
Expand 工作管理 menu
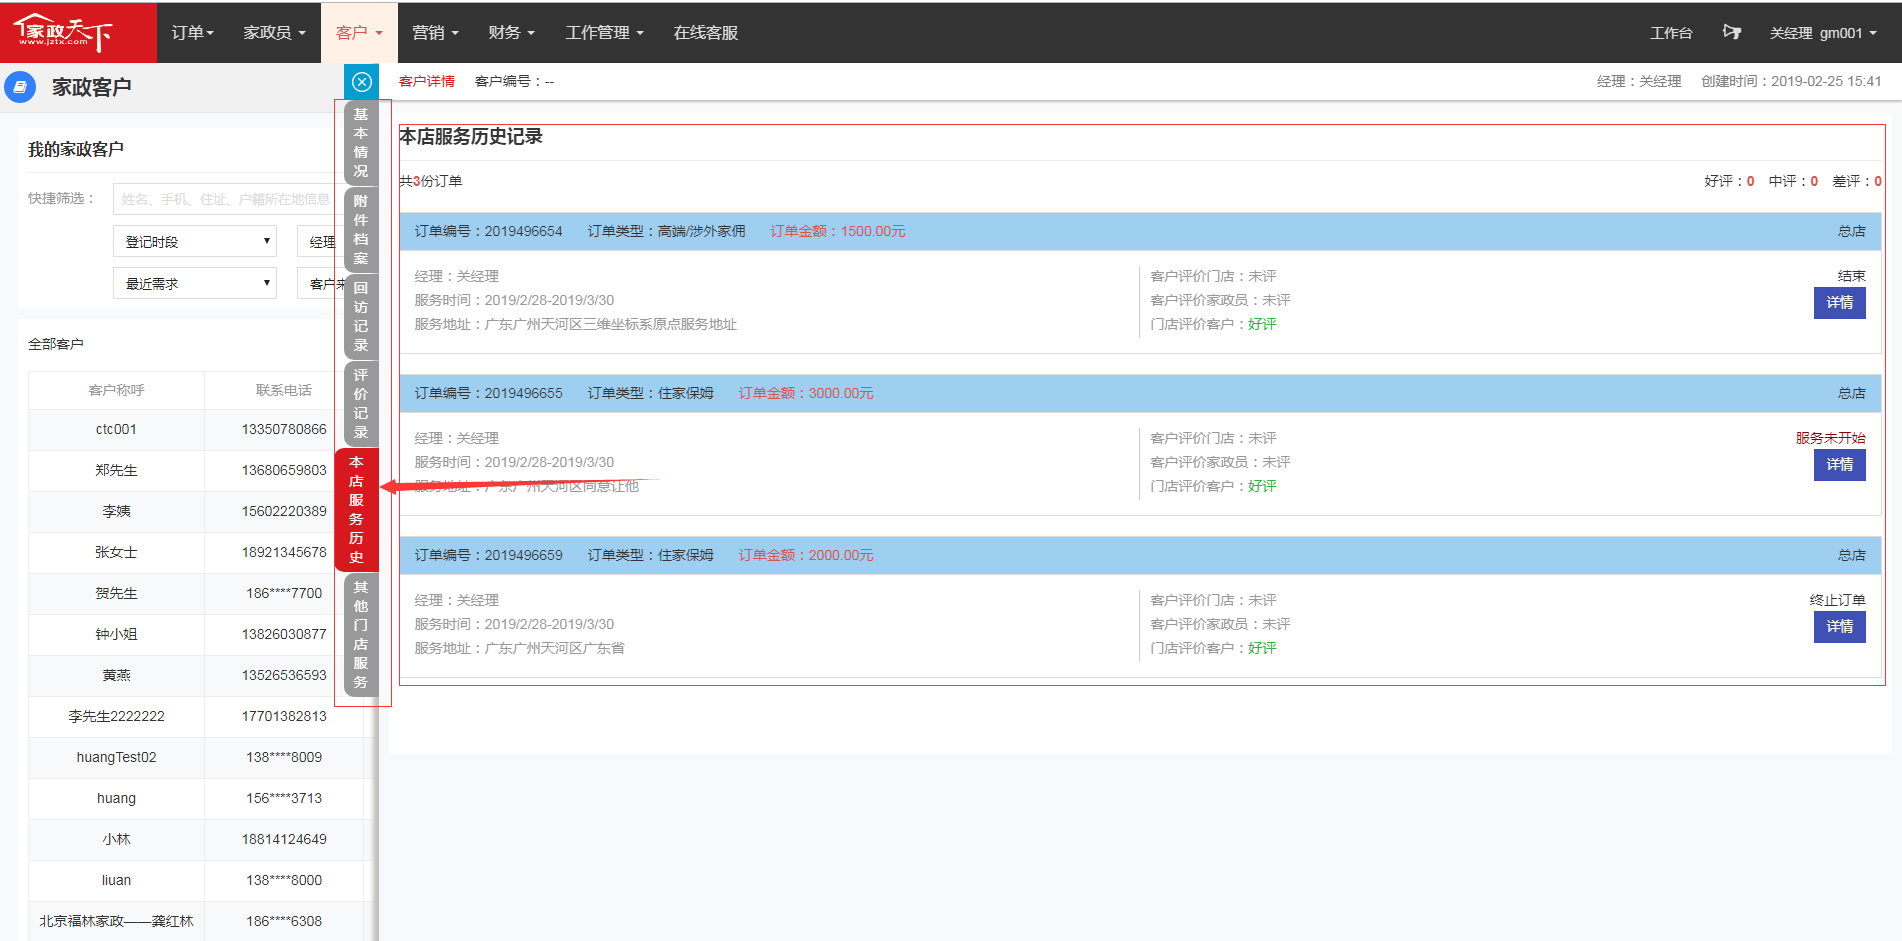point(604,32)
